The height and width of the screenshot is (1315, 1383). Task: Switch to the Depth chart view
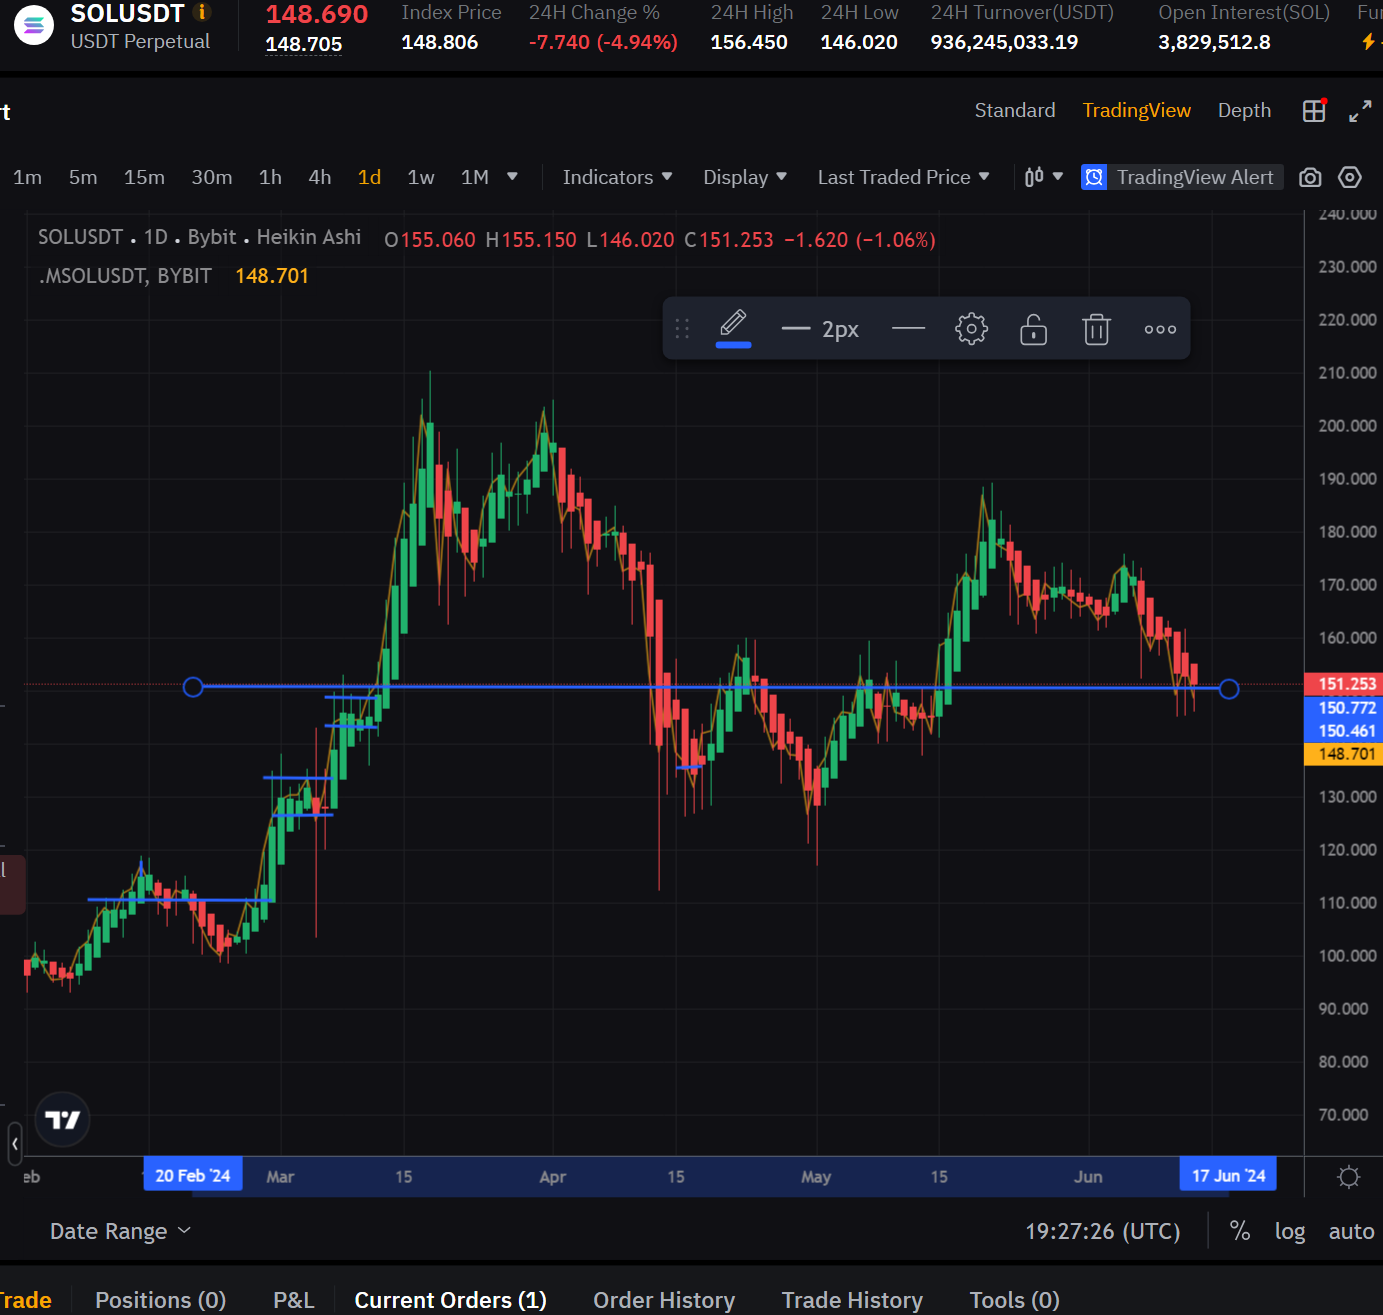click(1244, 111)
